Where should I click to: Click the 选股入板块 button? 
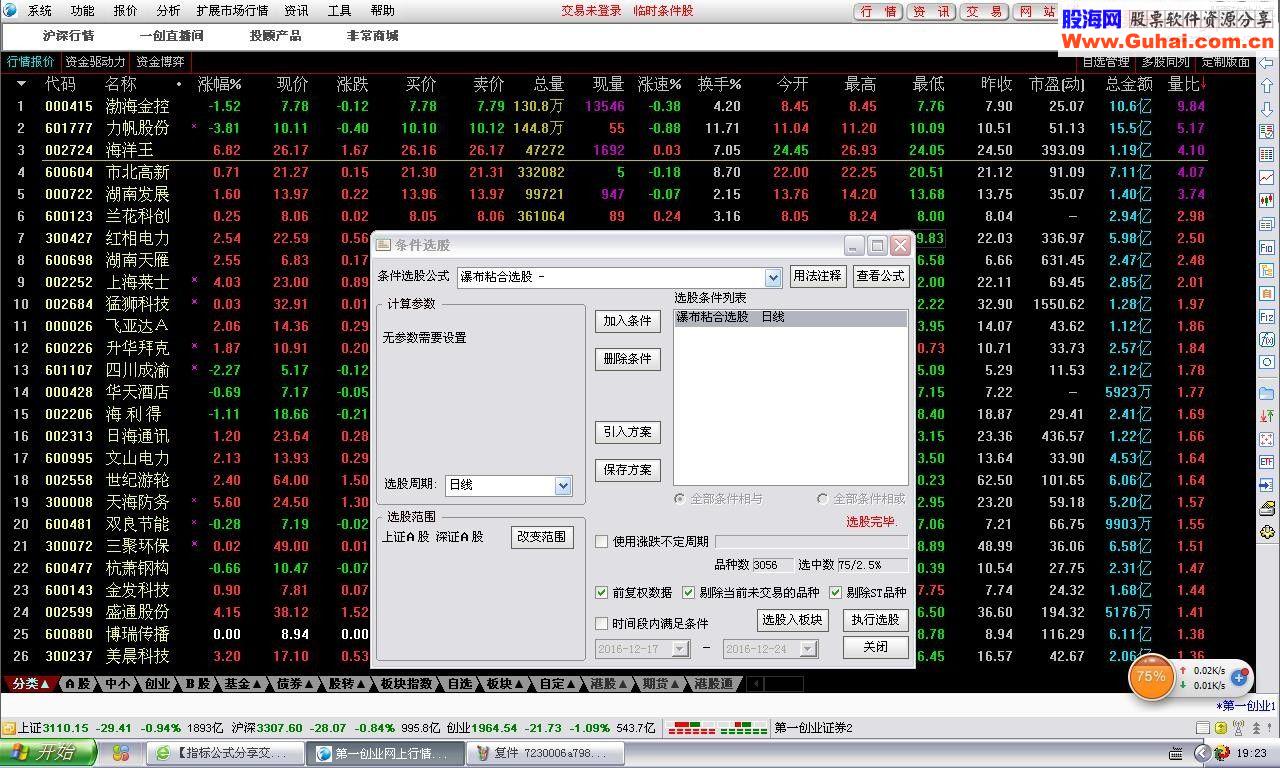coord(792,620)
